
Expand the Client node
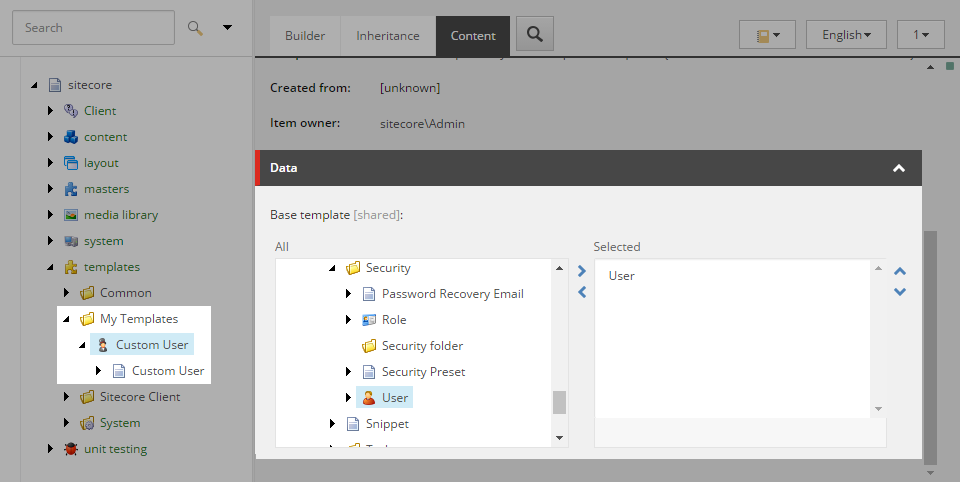pos(50,111)
